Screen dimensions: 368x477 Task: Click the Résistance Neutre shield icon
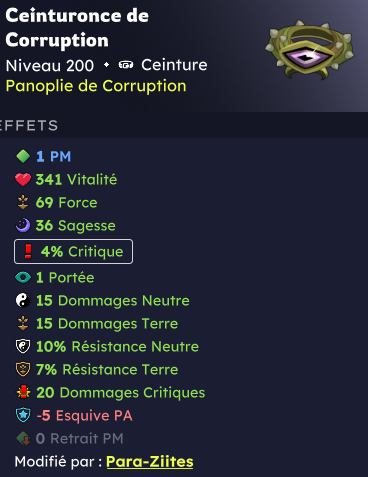tap(23, 346)
